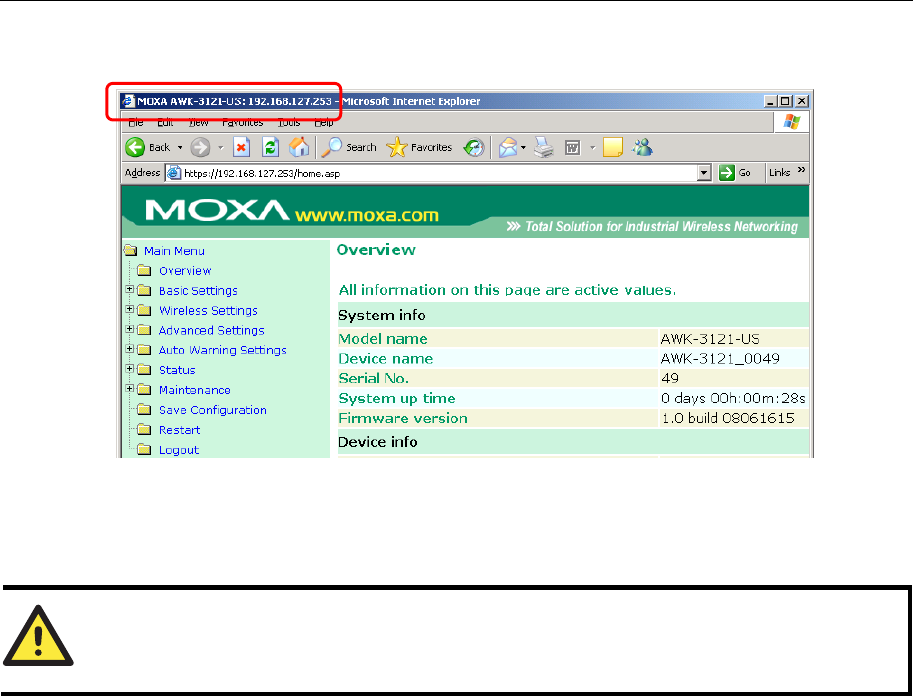Select the firmware value 1.0 build 08061615

coord(728,418)
